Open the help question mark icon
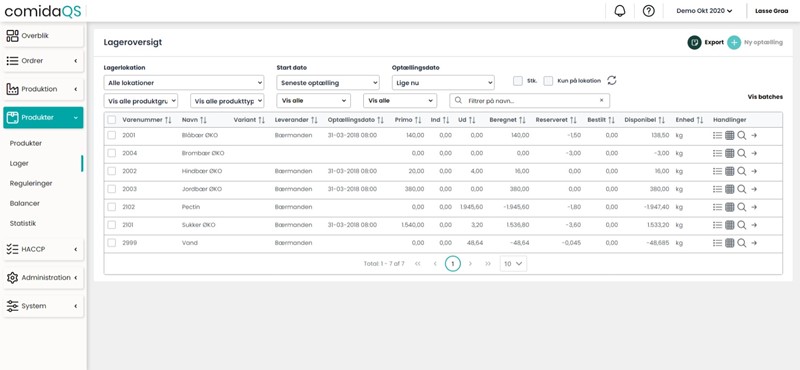Image resolution: width=800 pixels, height=370 pixels. click(648, 11)
